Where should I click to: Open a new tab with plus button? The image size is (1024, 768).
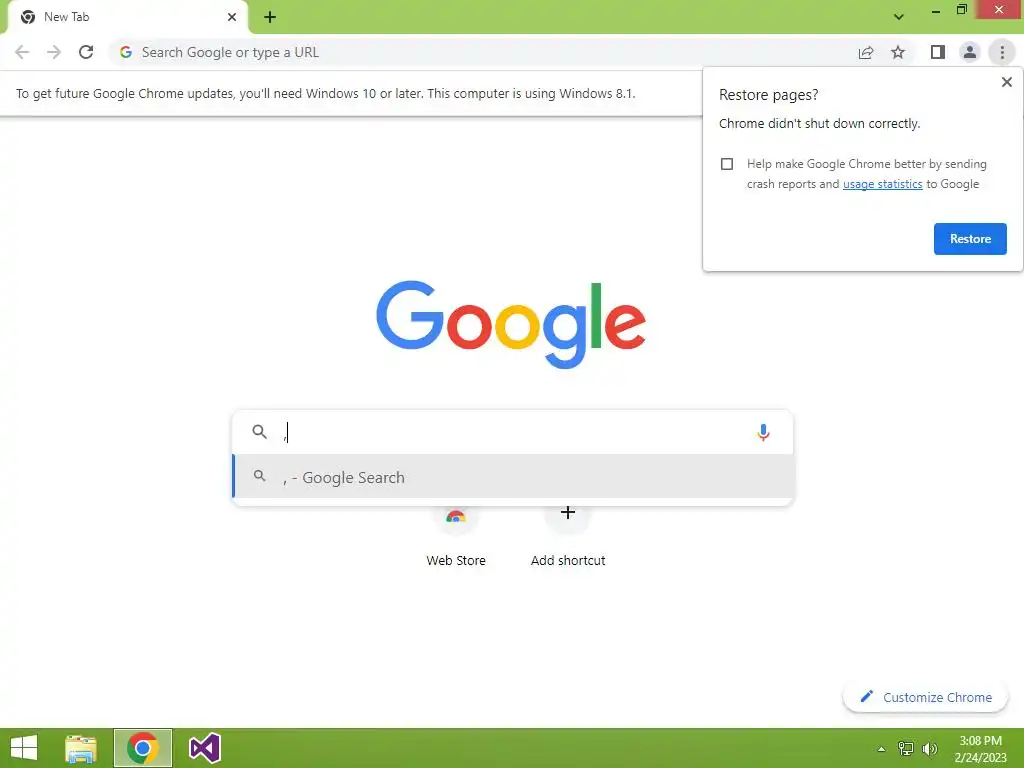tap(270, 17)
